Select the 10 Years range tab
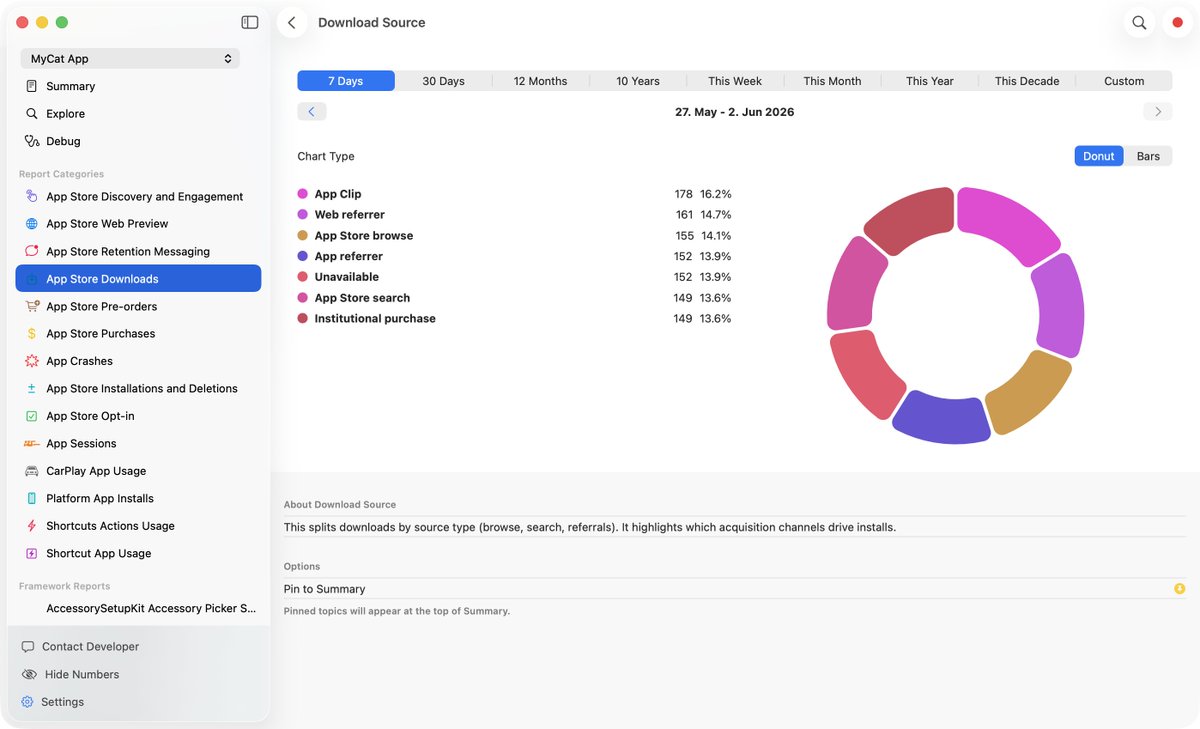The width and height of the screenshot is (1200, 729). [x=638, y=81]
